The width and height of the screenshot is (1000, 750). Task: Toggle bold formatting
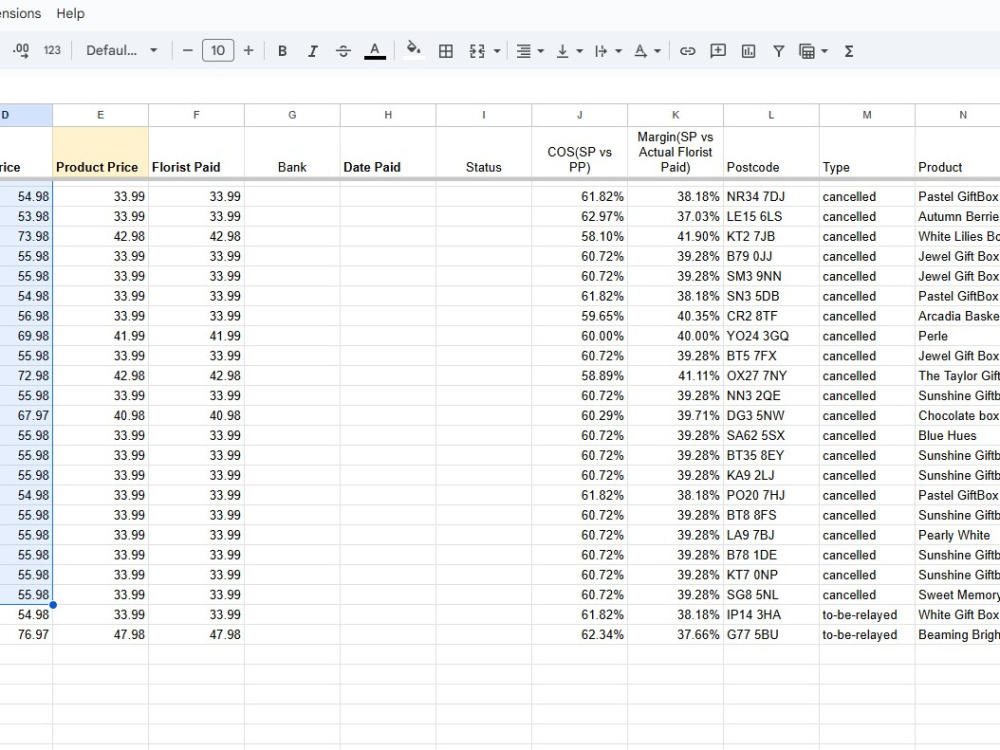click(x=283, y=51)
